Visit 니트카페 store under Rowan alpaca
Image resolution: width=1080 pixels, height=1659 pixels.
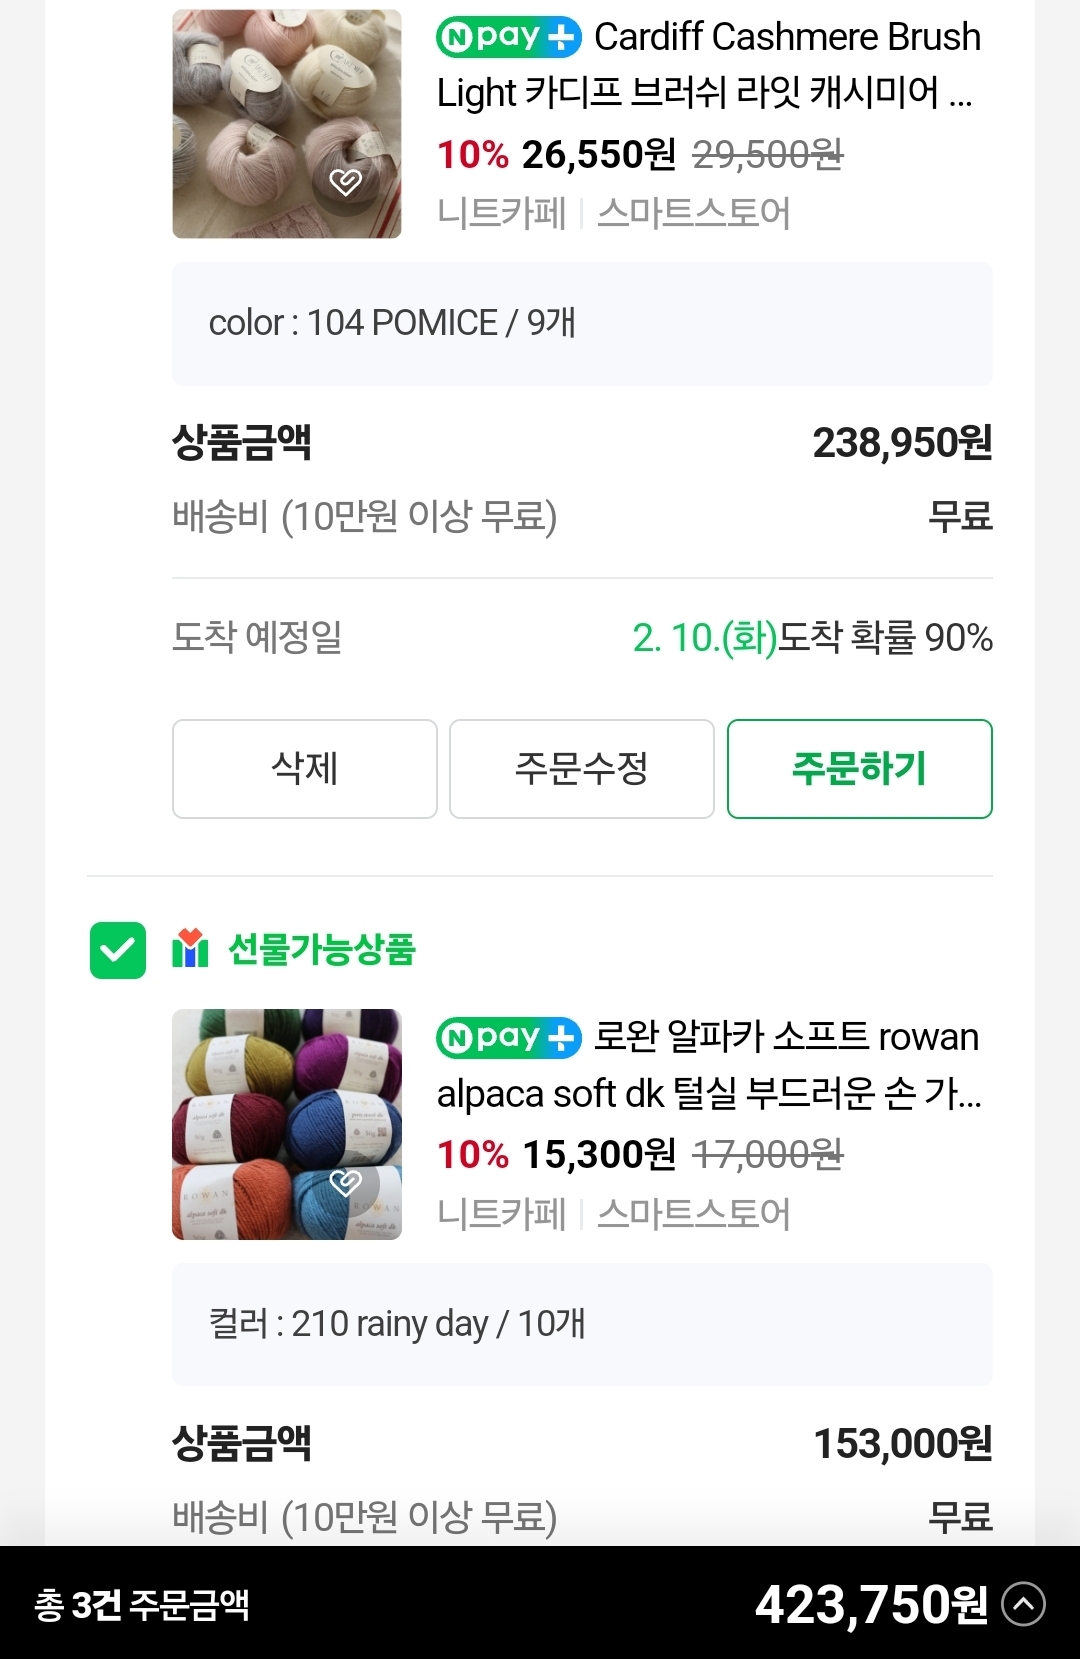(502, 1214)
